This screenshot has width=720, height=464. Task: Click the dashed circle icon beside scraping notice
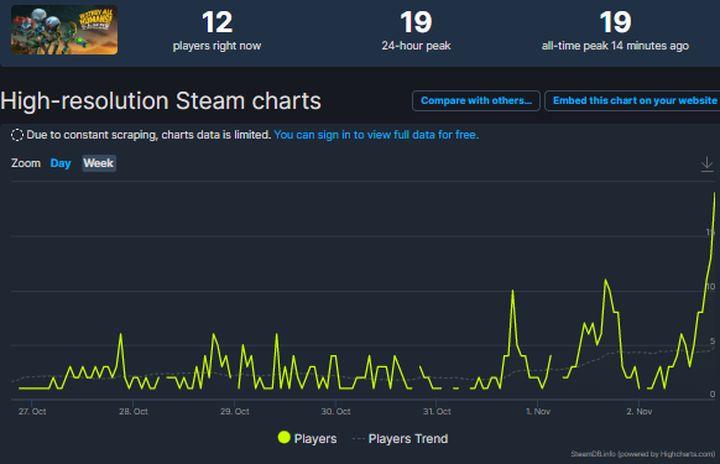(x=17, y=134)
